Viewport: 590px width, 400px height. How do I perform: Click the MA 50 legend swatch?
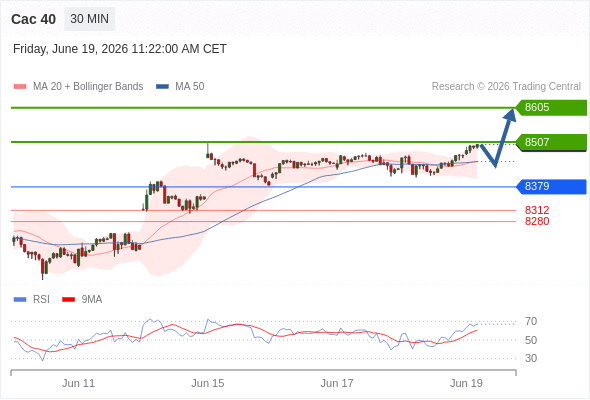[x=162, y=87]
